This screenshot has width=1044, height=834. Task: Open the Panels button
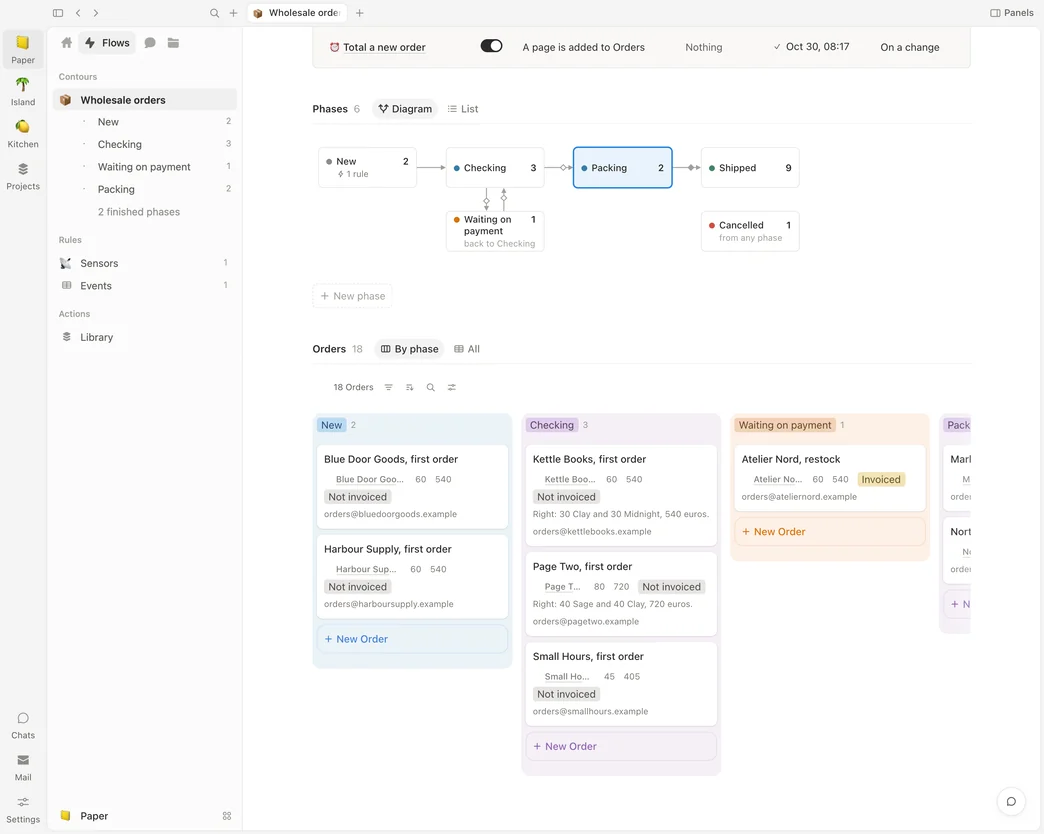point(1011,13)
